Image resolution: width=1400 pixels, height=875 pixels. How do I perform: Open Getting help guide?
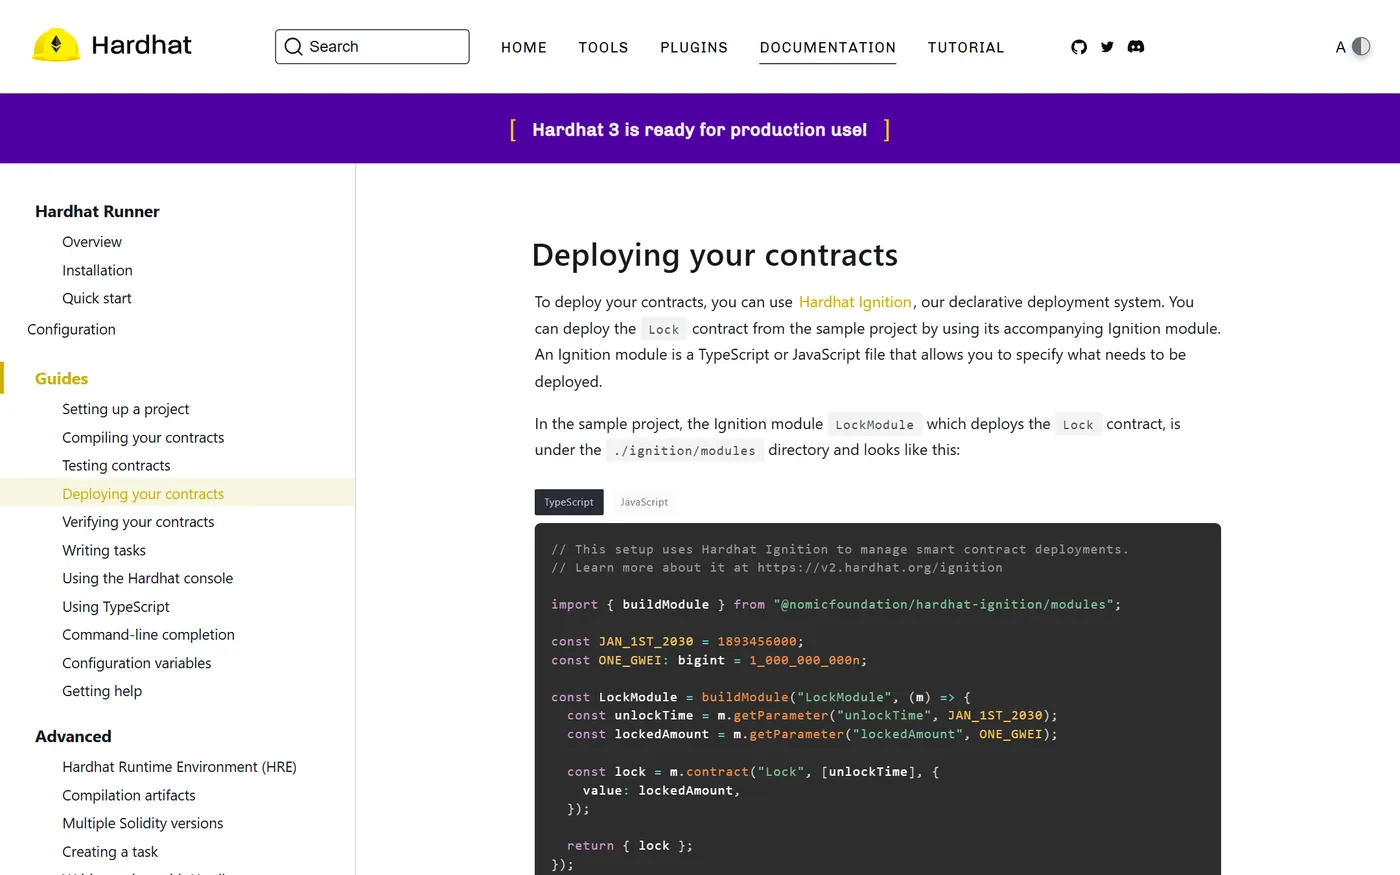coord(102,691)
